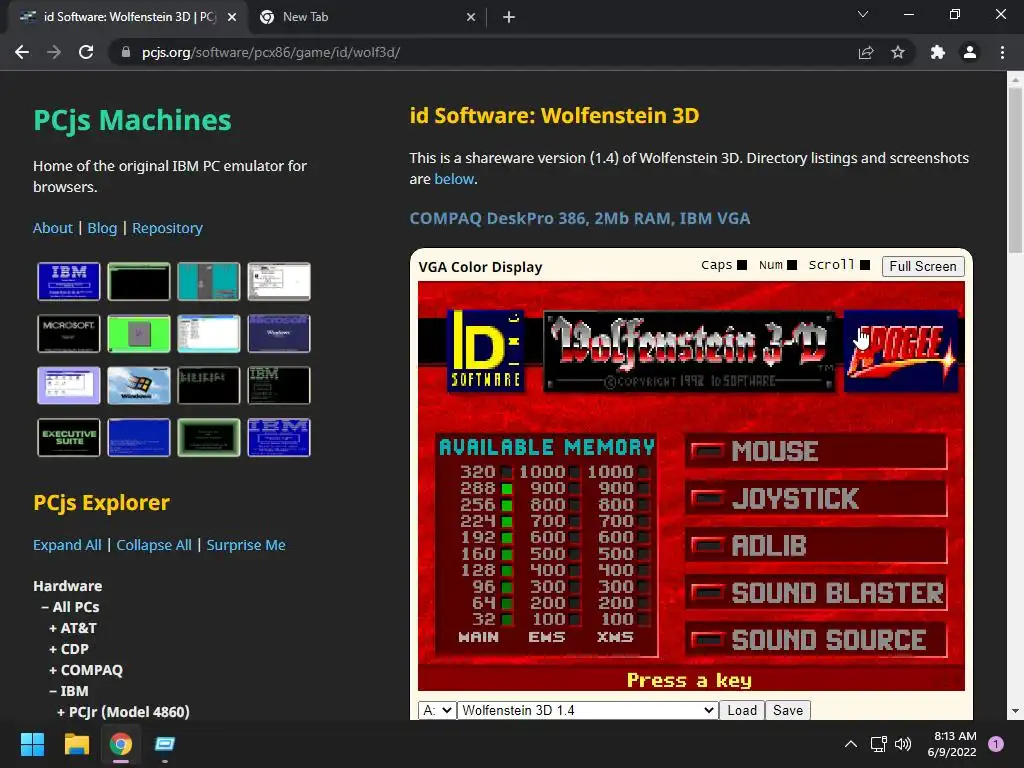1024x768 pixels.
Task: Open the Chrome profile icon
Action: [x=970, y=52]
